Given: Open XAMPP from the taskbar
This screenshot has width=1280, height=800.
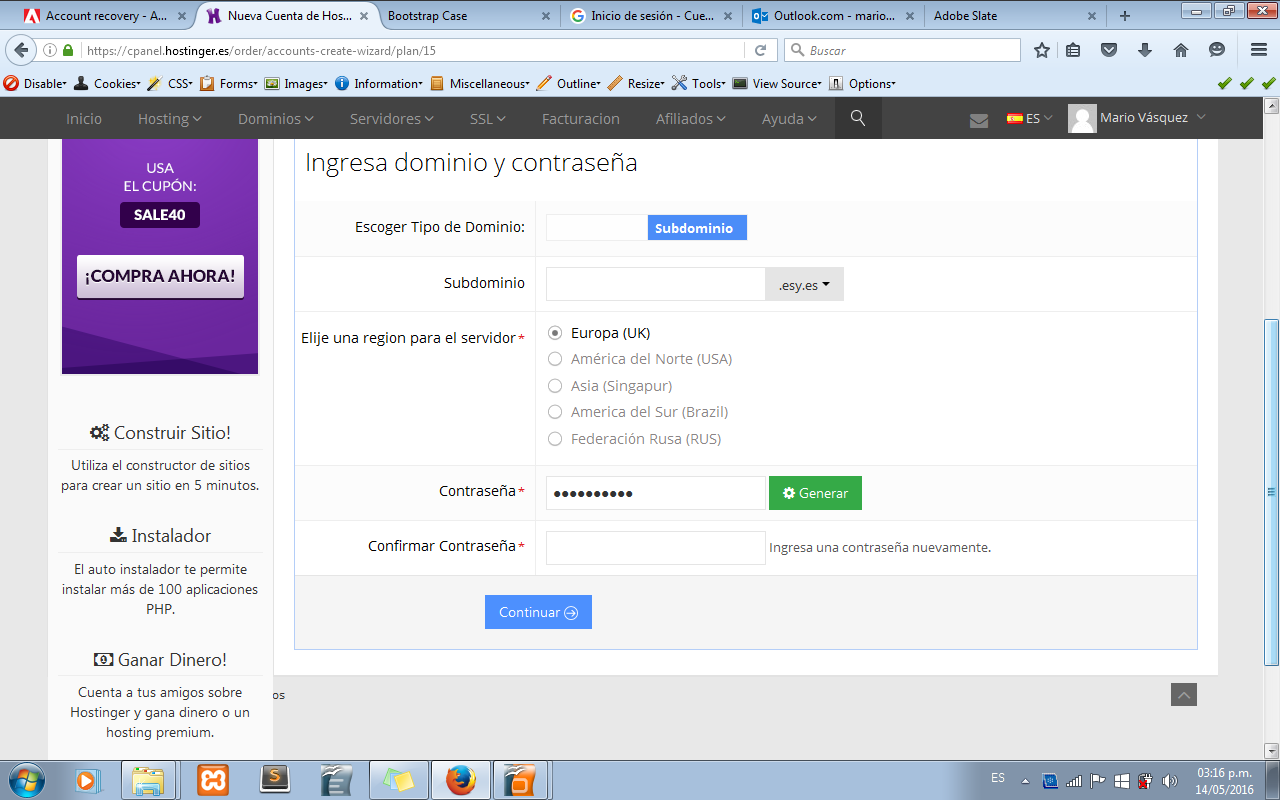Looking at the screenshot, I should [x=212, y=779].
